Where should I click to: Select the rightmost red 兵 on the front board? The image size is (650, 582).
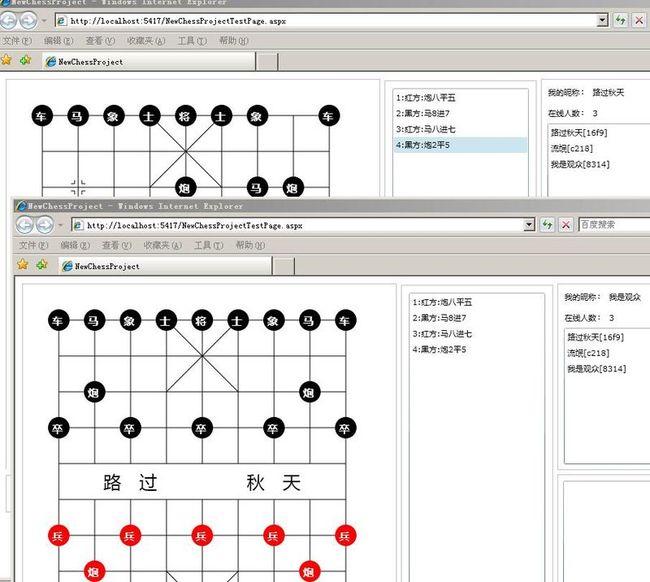[x=345, y=536]
